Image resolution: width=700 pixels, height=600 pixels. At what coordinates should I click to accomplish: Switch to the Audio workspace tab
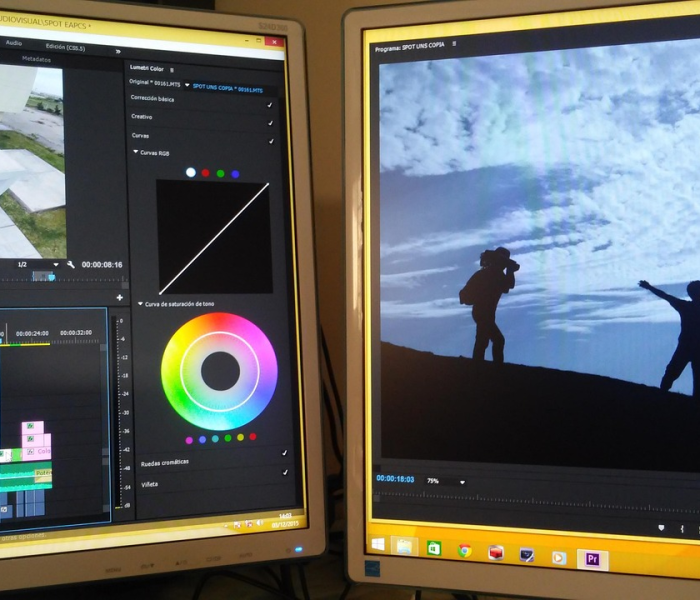click(x=14, y=43)
